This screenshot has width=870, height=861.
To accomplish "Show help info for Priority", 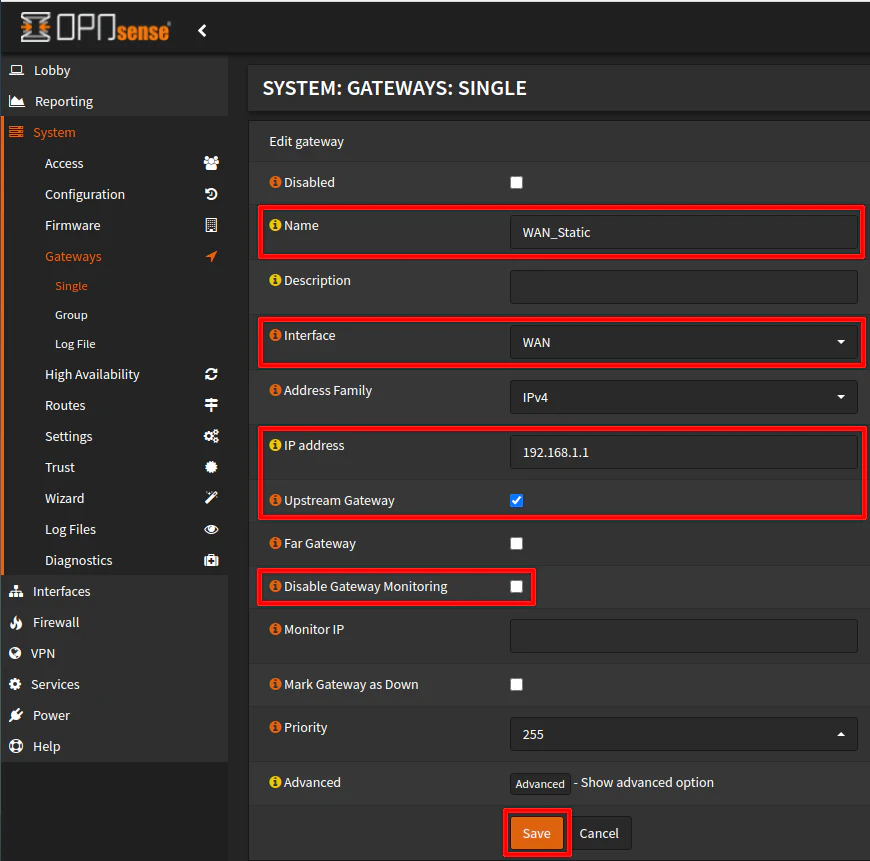I will [x=275, y=727].
